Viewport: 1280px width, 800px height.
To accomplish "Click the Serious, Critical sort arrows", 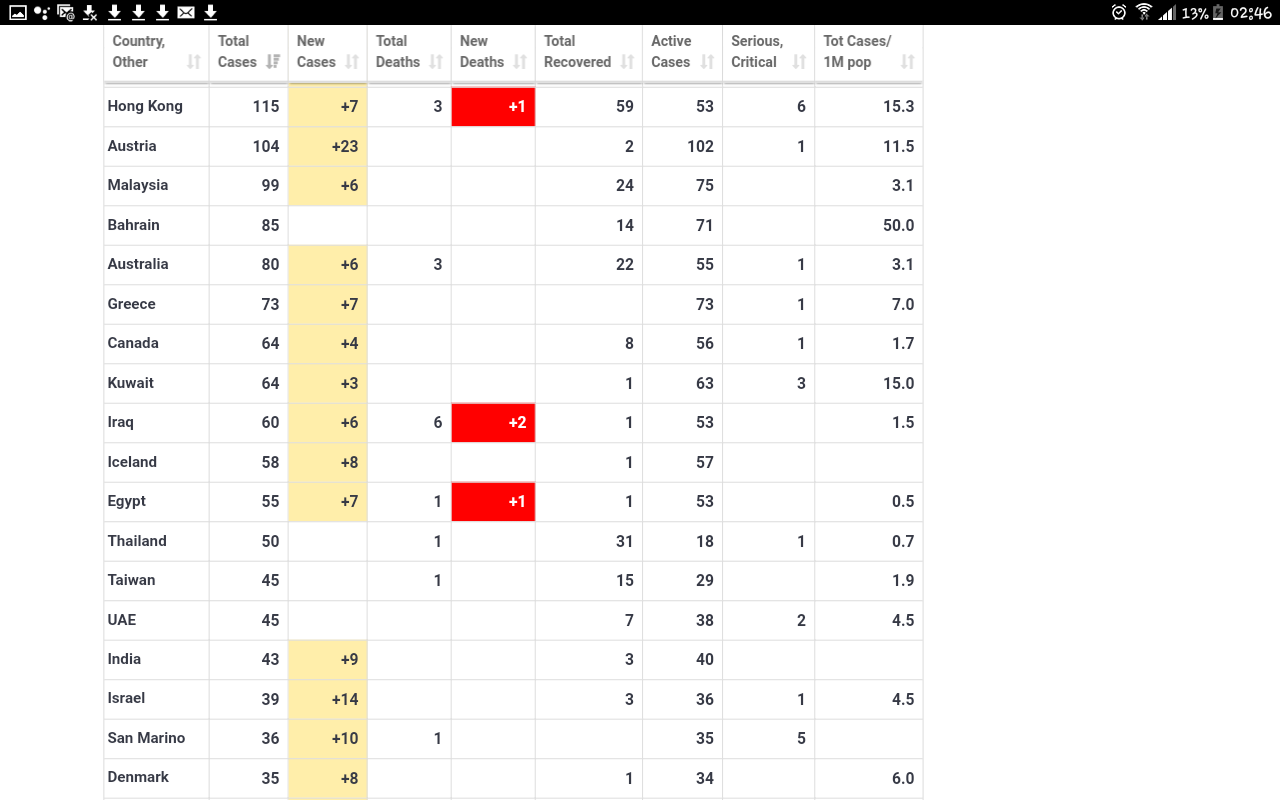I will tap(799, 62).
